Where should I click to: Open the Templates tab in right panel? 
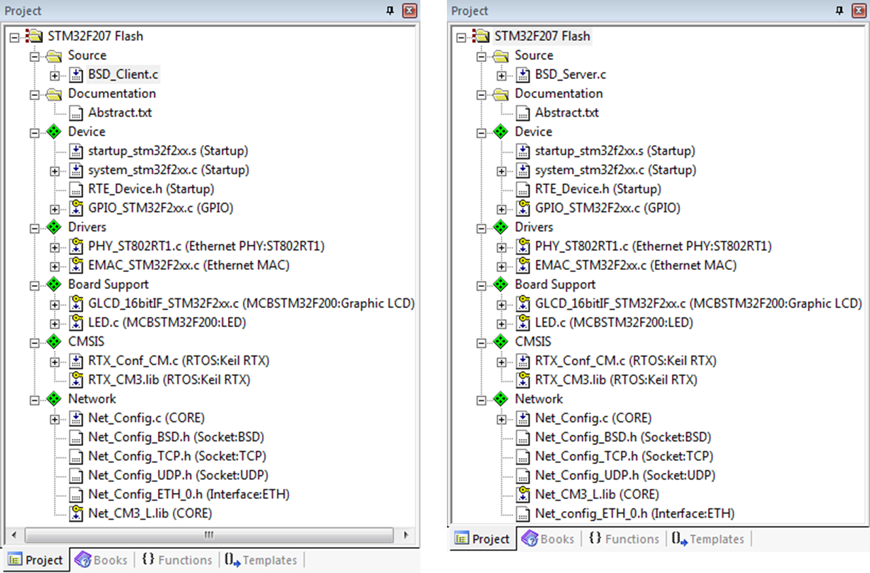tap(708, 539)
